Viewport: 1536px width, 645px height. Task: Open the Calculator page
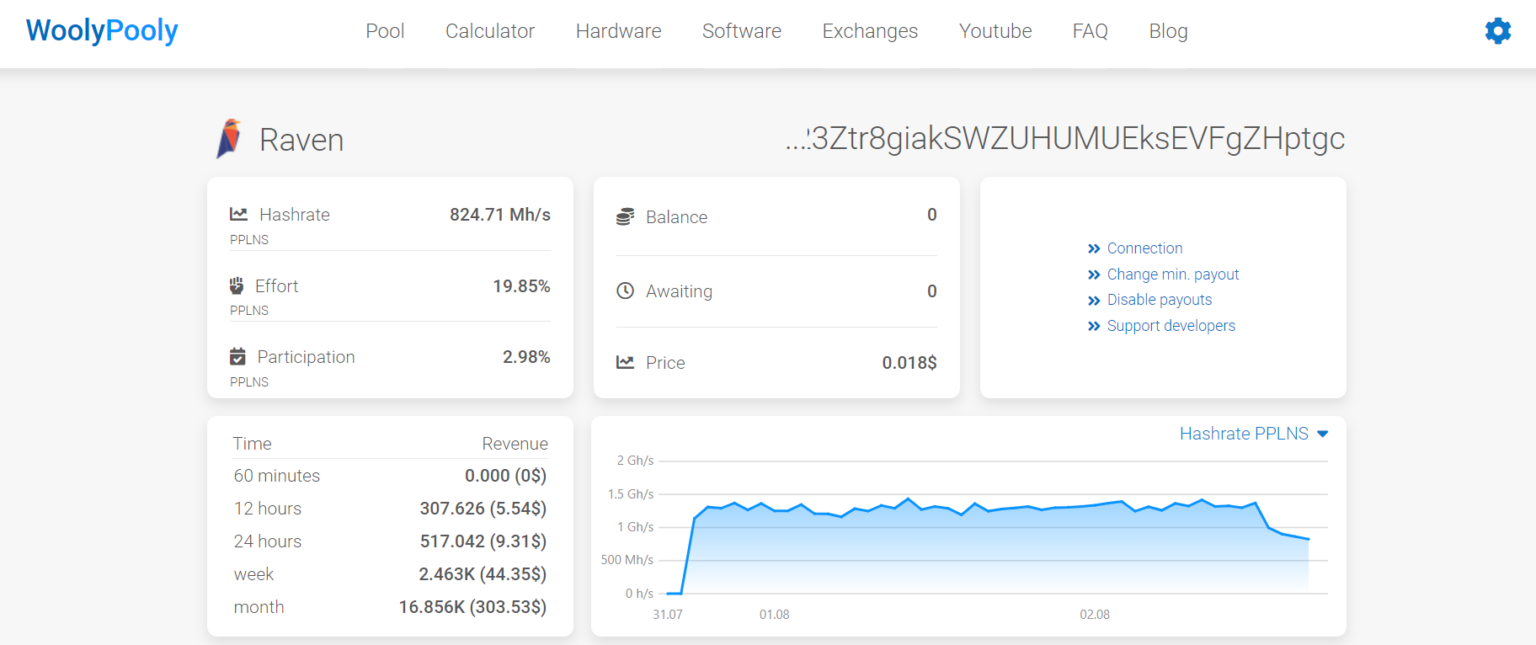click(x=489, y=31)
